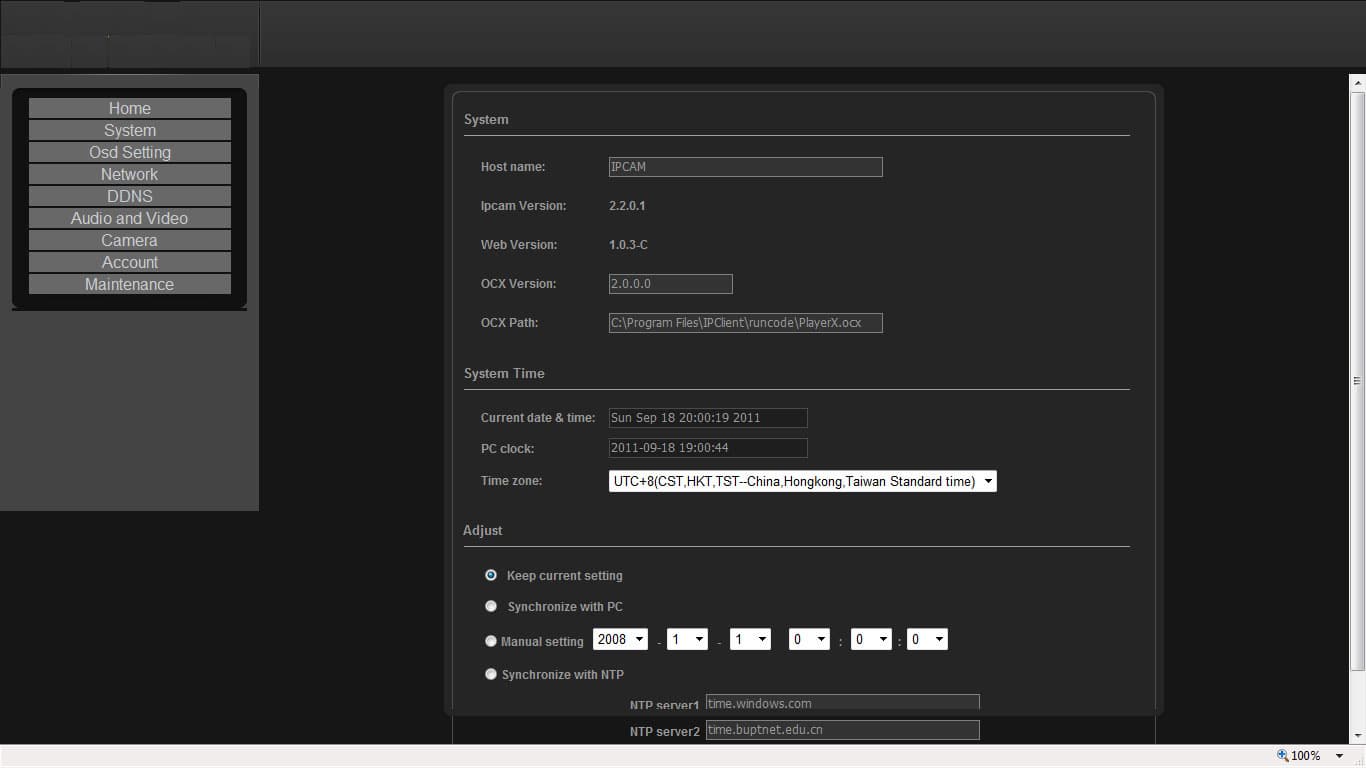Open the hour dropdown in Manual setting
Image resolution: width=1366 pixels, height=768 pixels.
pyautogui.click(x=809, y=640)
